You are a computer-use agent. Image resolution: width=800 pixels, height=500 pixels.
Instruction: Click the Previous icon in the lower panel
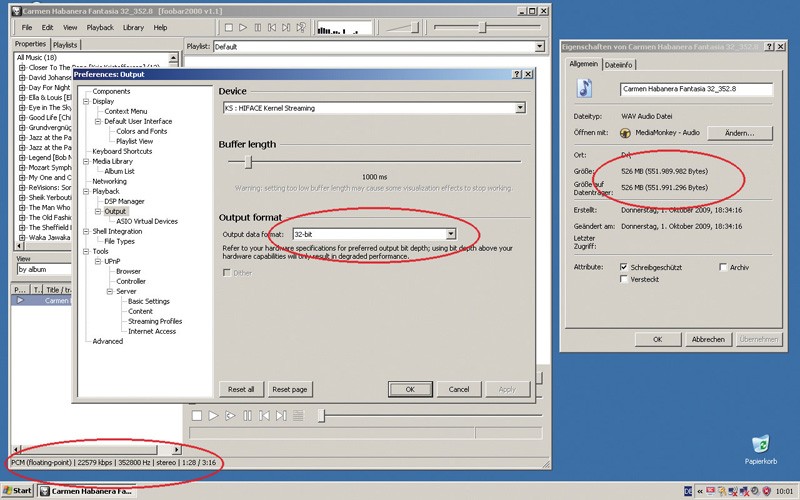tap(264, 416)
